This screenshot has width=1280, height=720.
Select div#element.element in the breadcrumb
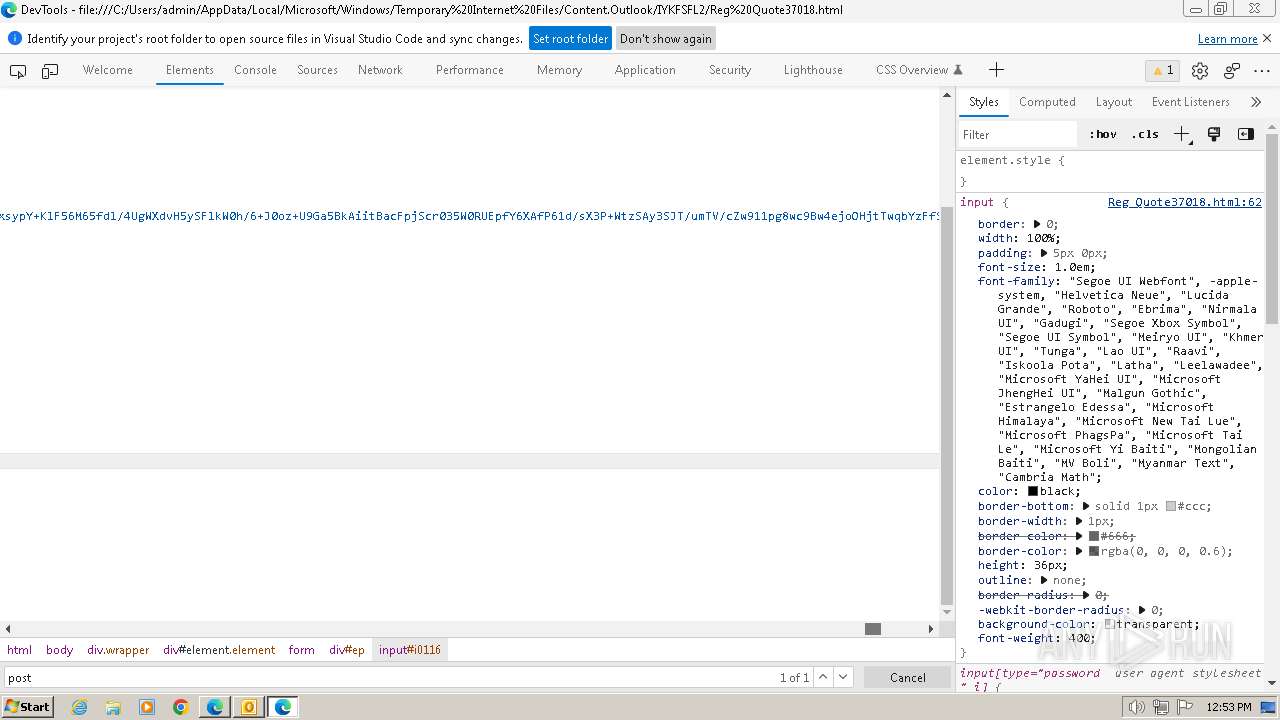coord(219,650)
